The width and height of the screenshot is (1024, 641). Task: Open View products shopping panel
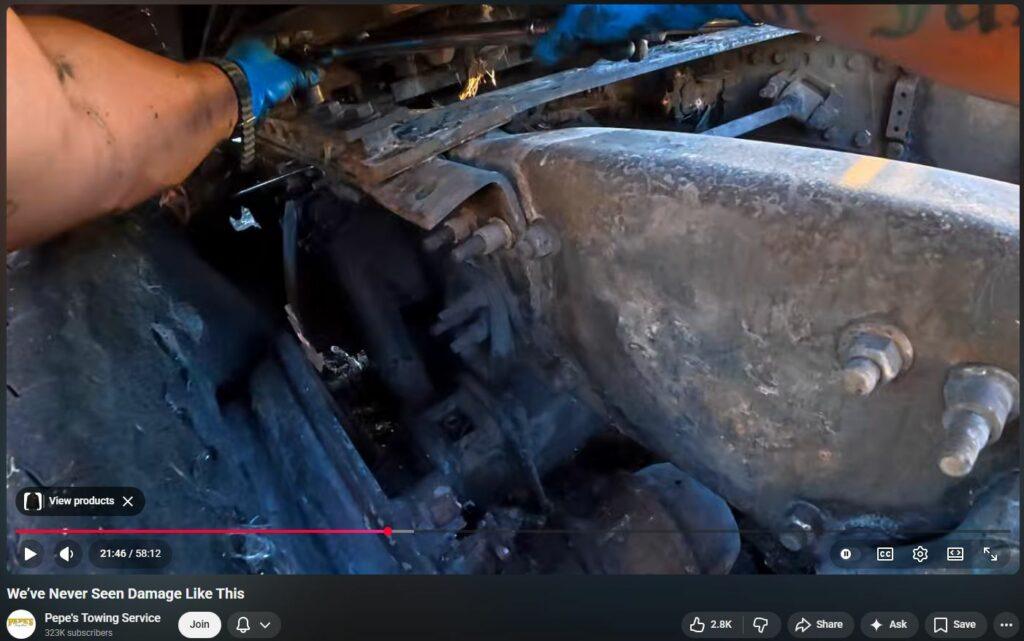pos(70,501)
